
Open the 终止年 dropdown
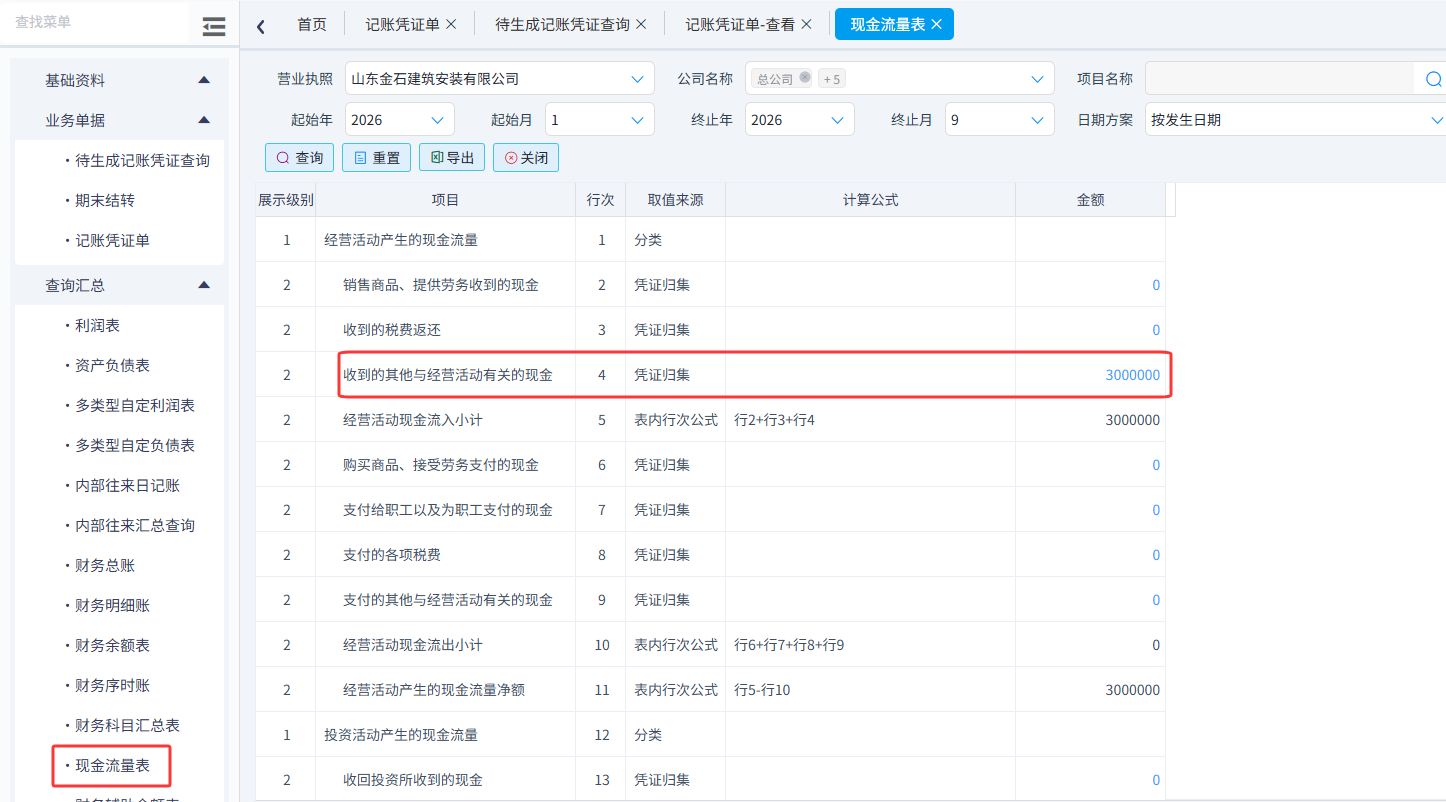[x=837, y=120]
